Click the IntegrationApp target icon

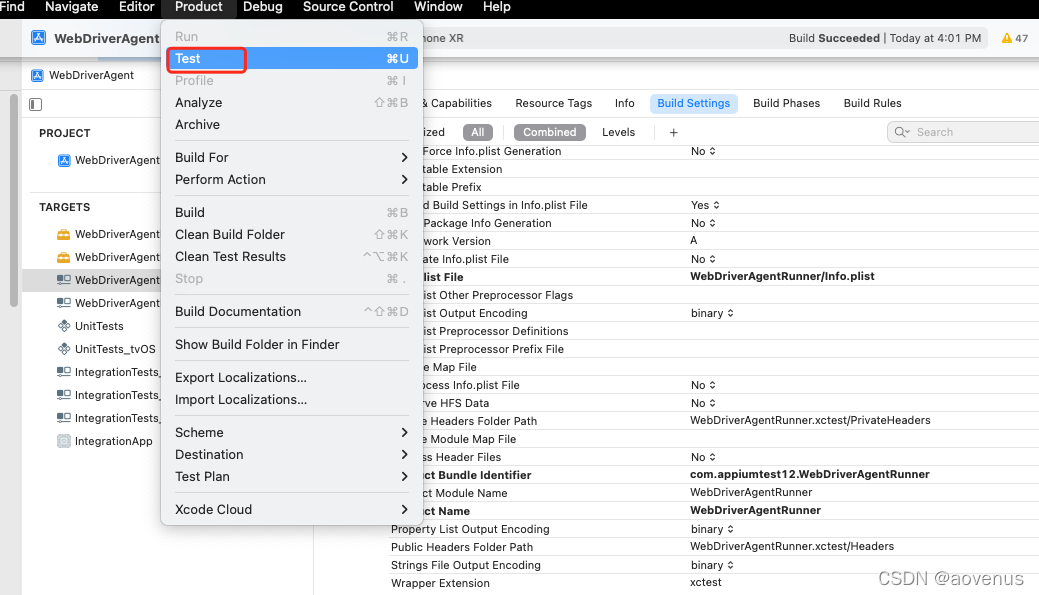coord(64,441)
